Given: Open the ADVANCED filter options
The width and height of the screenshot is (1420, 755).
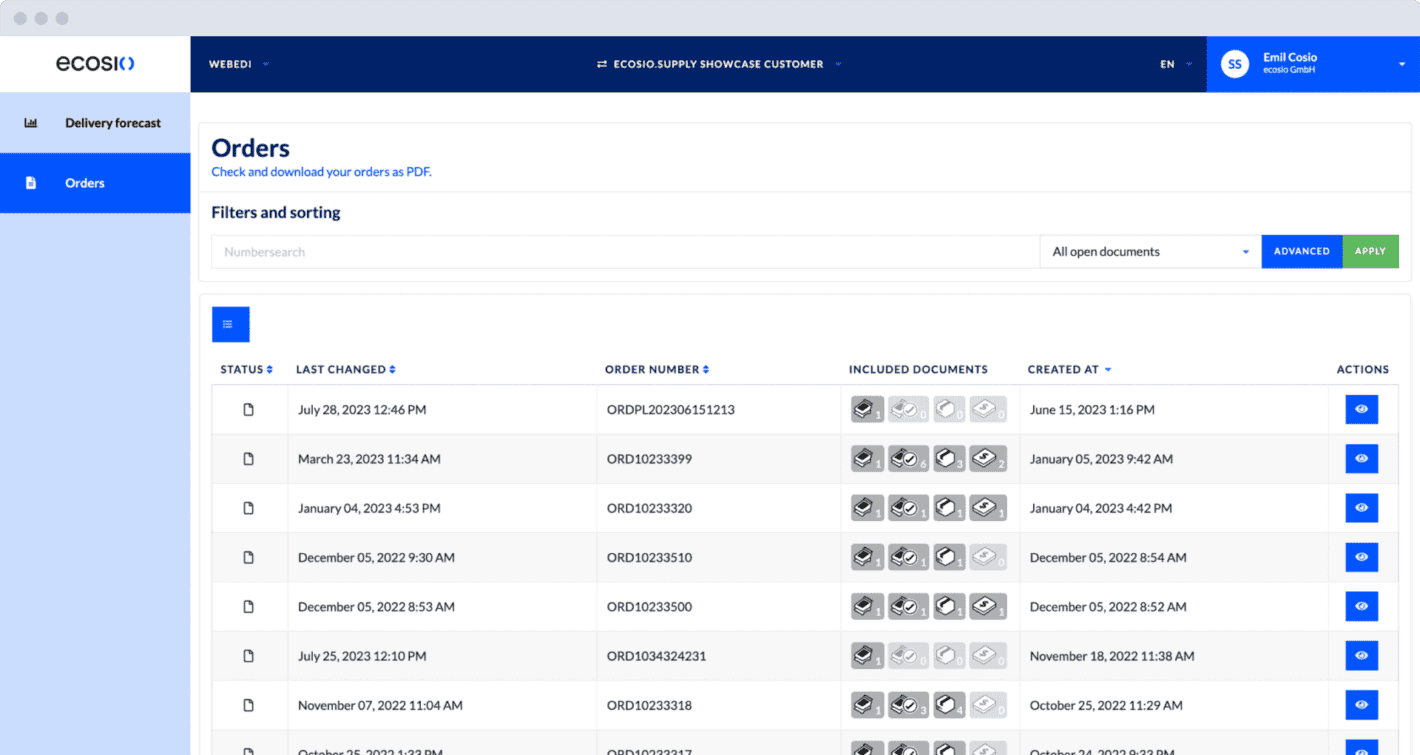Looking at the screenshot, I should tap(1301, 251).
